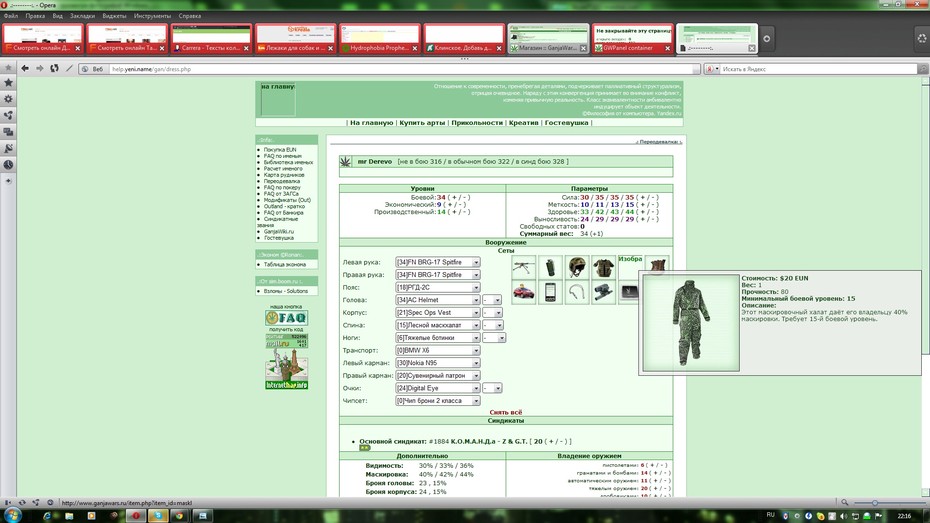Open the Виджеты menu

[114, 16]
